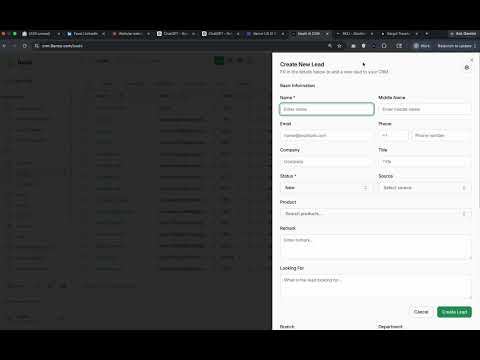Cancel the new lead form

[421, 312]
